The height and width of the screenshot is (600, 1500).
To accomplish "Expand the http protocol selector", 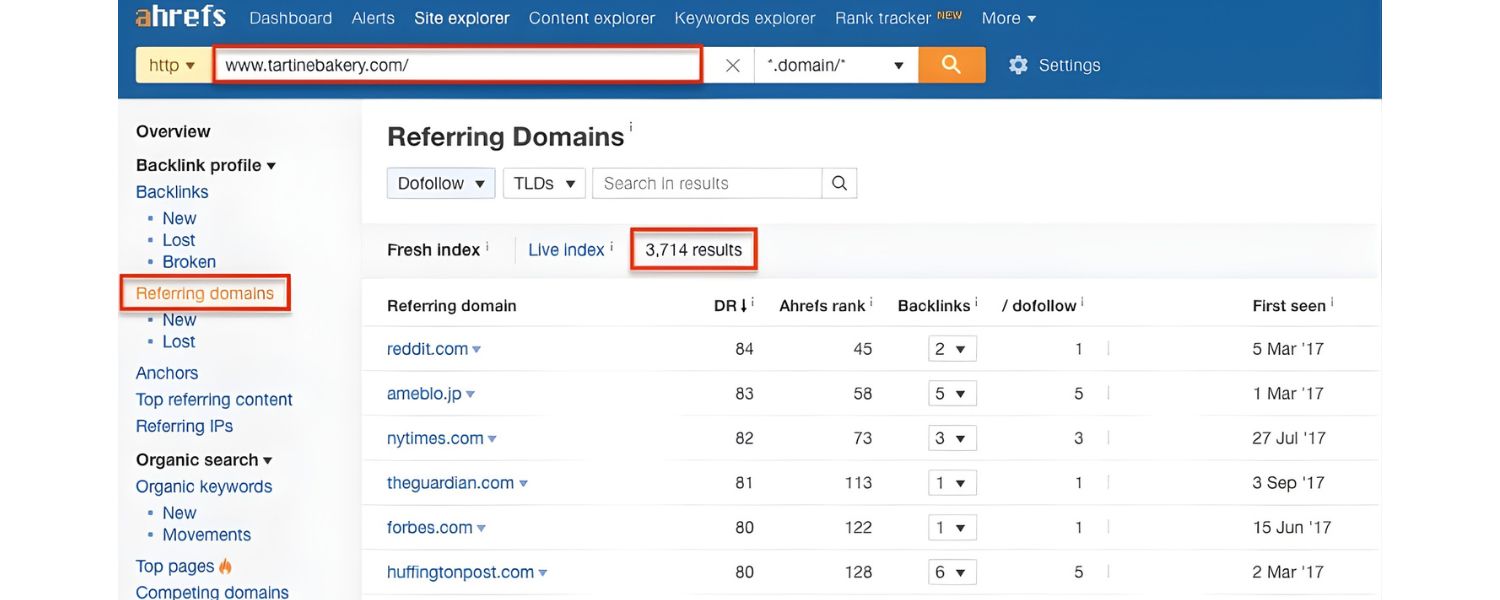I will pos(173,64).
